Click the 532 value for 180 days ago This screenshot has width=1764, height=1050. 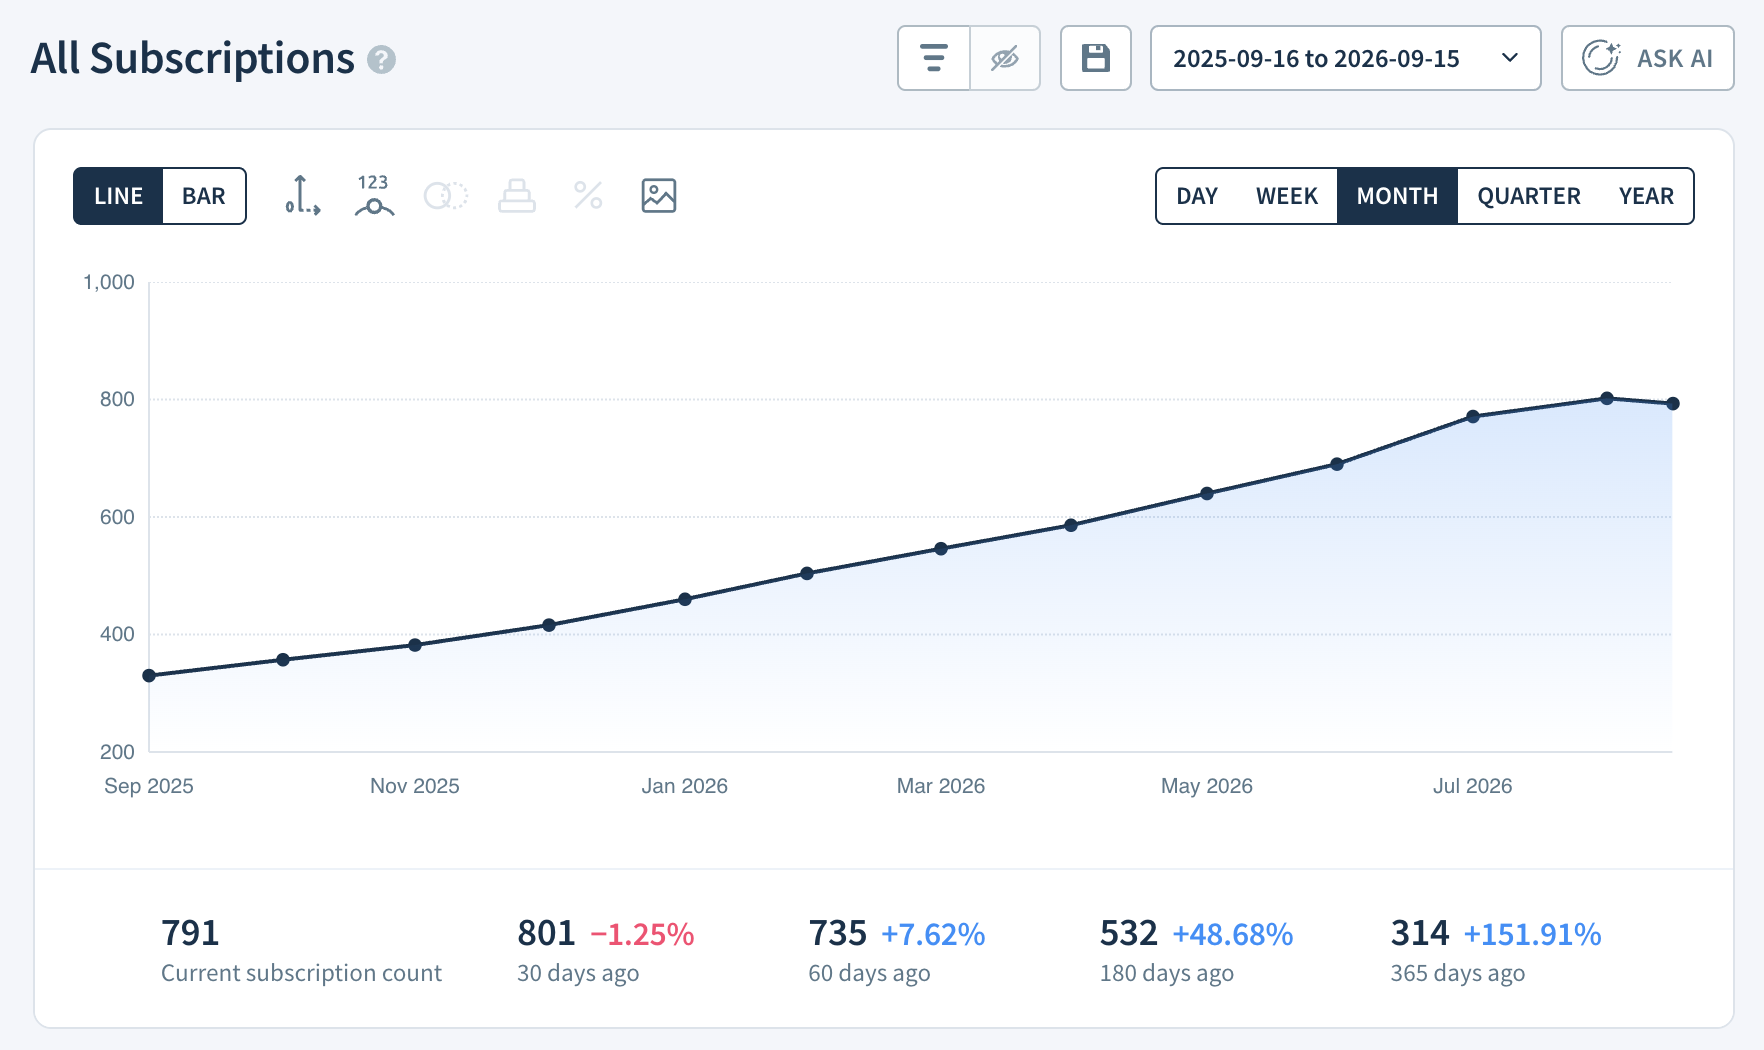pyautogui.click(x=1128, y=933)
